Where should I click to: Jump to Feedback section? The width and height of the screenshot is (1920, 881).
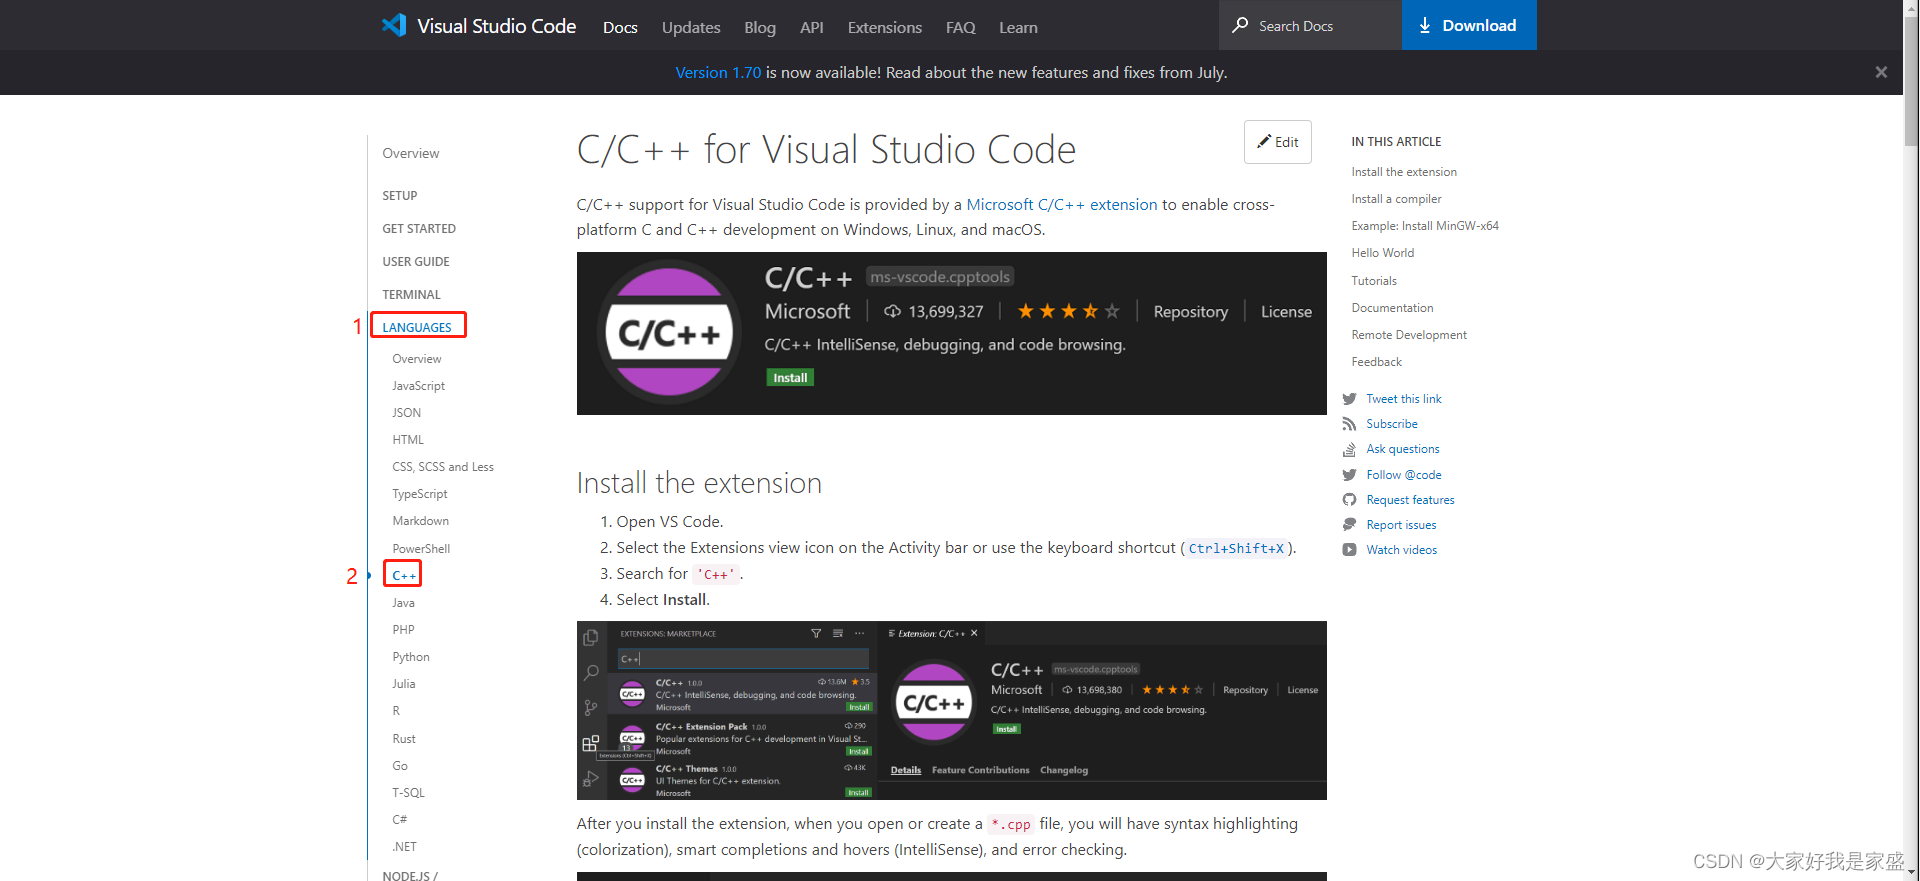pyautogui.click(x=1376, y=362)
